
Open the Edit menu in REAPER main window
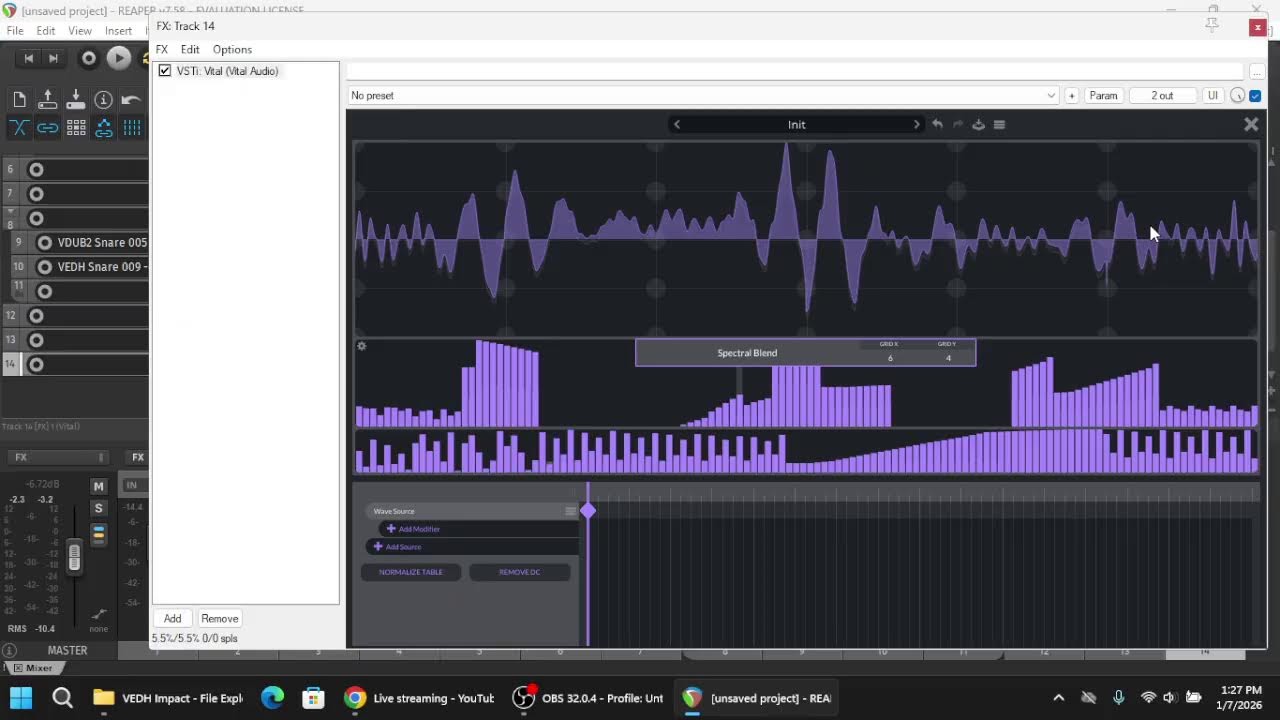[x=46, y=31]
